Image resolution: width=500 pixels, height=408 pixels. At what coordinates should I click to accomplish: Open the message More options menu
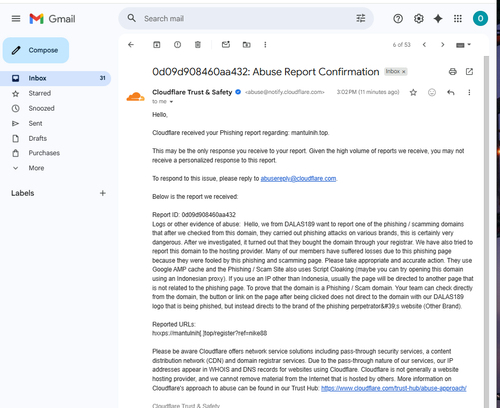pyautogui.click(x=469, y=92)
